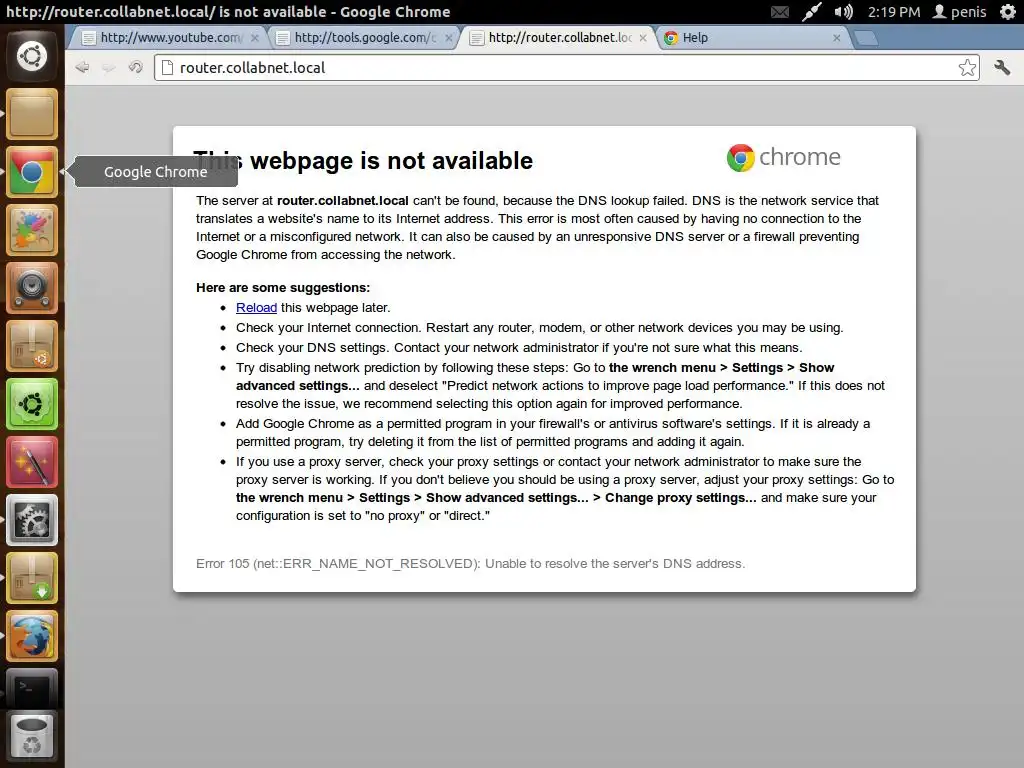Open the Ubuntu Dash home launcher
1024x768 pixels.
32,56
